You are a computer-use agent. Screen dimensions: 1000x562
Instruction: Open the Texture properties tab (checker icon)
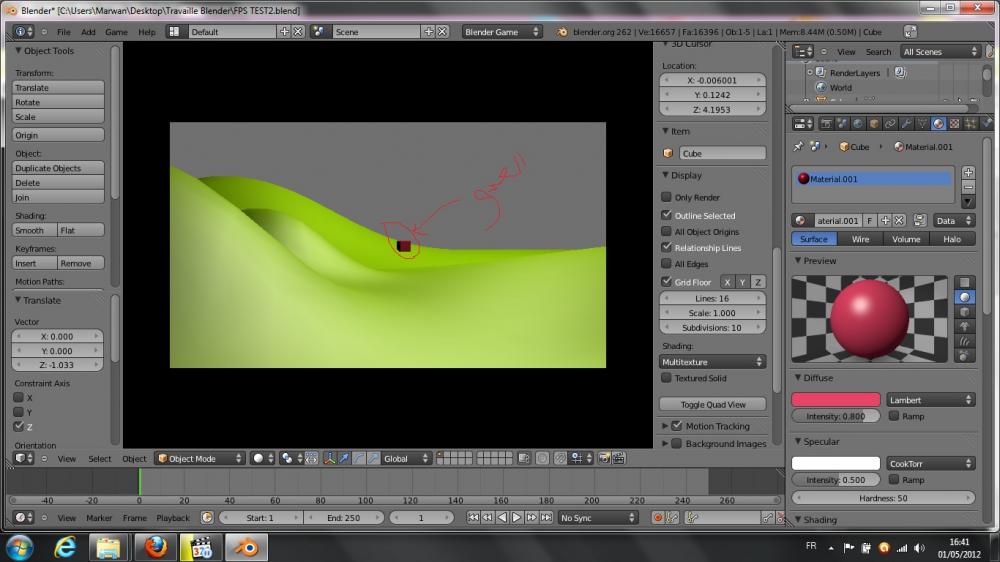coord(954,124)
